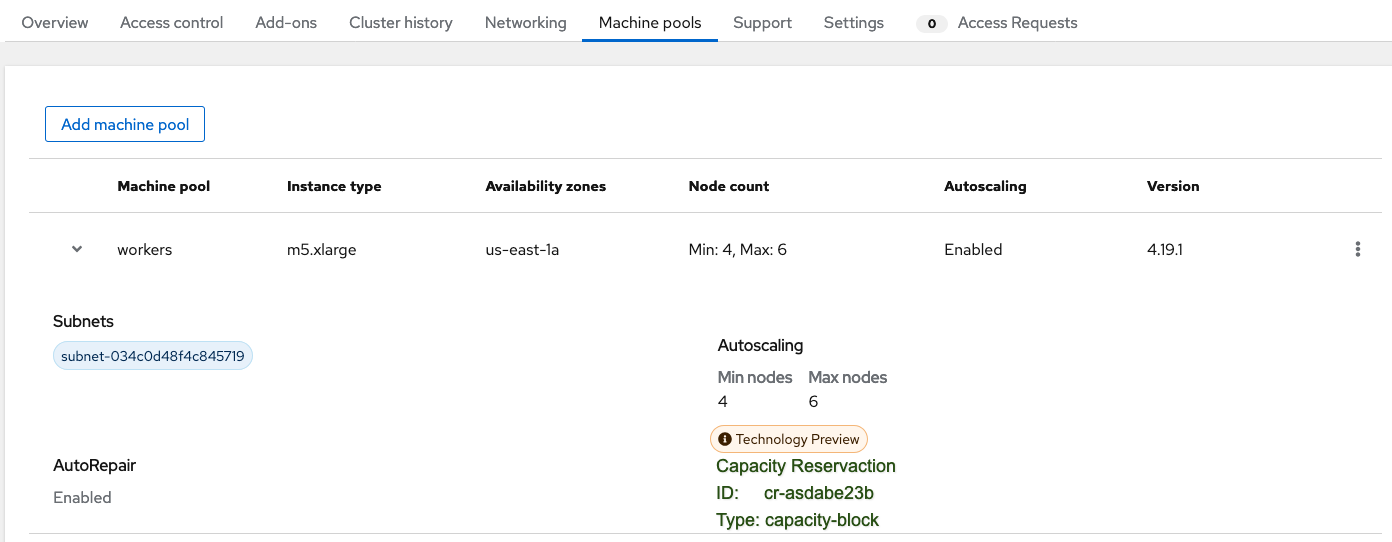Screen dimensions: 1392x542
Task: Click the Capacity Reservation ID cr-asdabe23b
Action: point(819,493)
